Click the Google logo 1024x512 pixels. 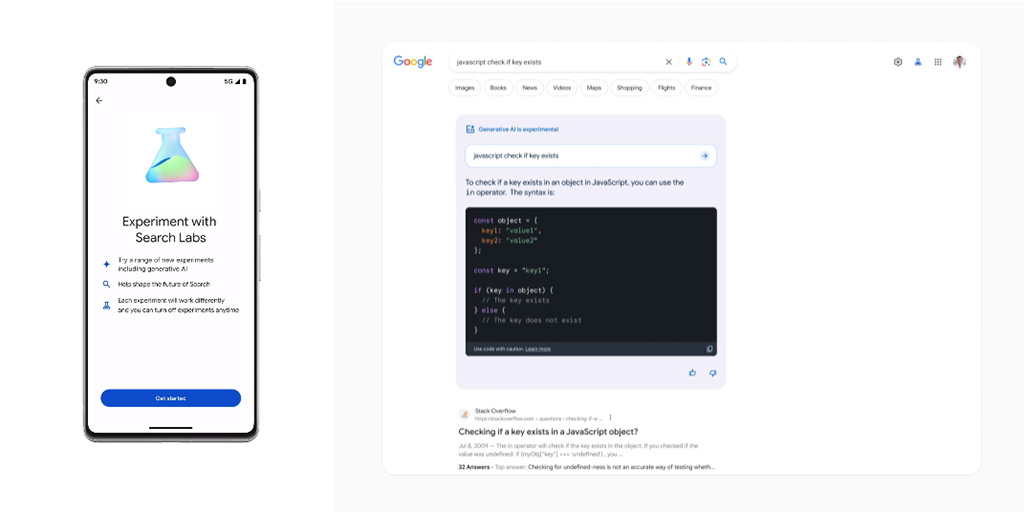tap(413, 62)
